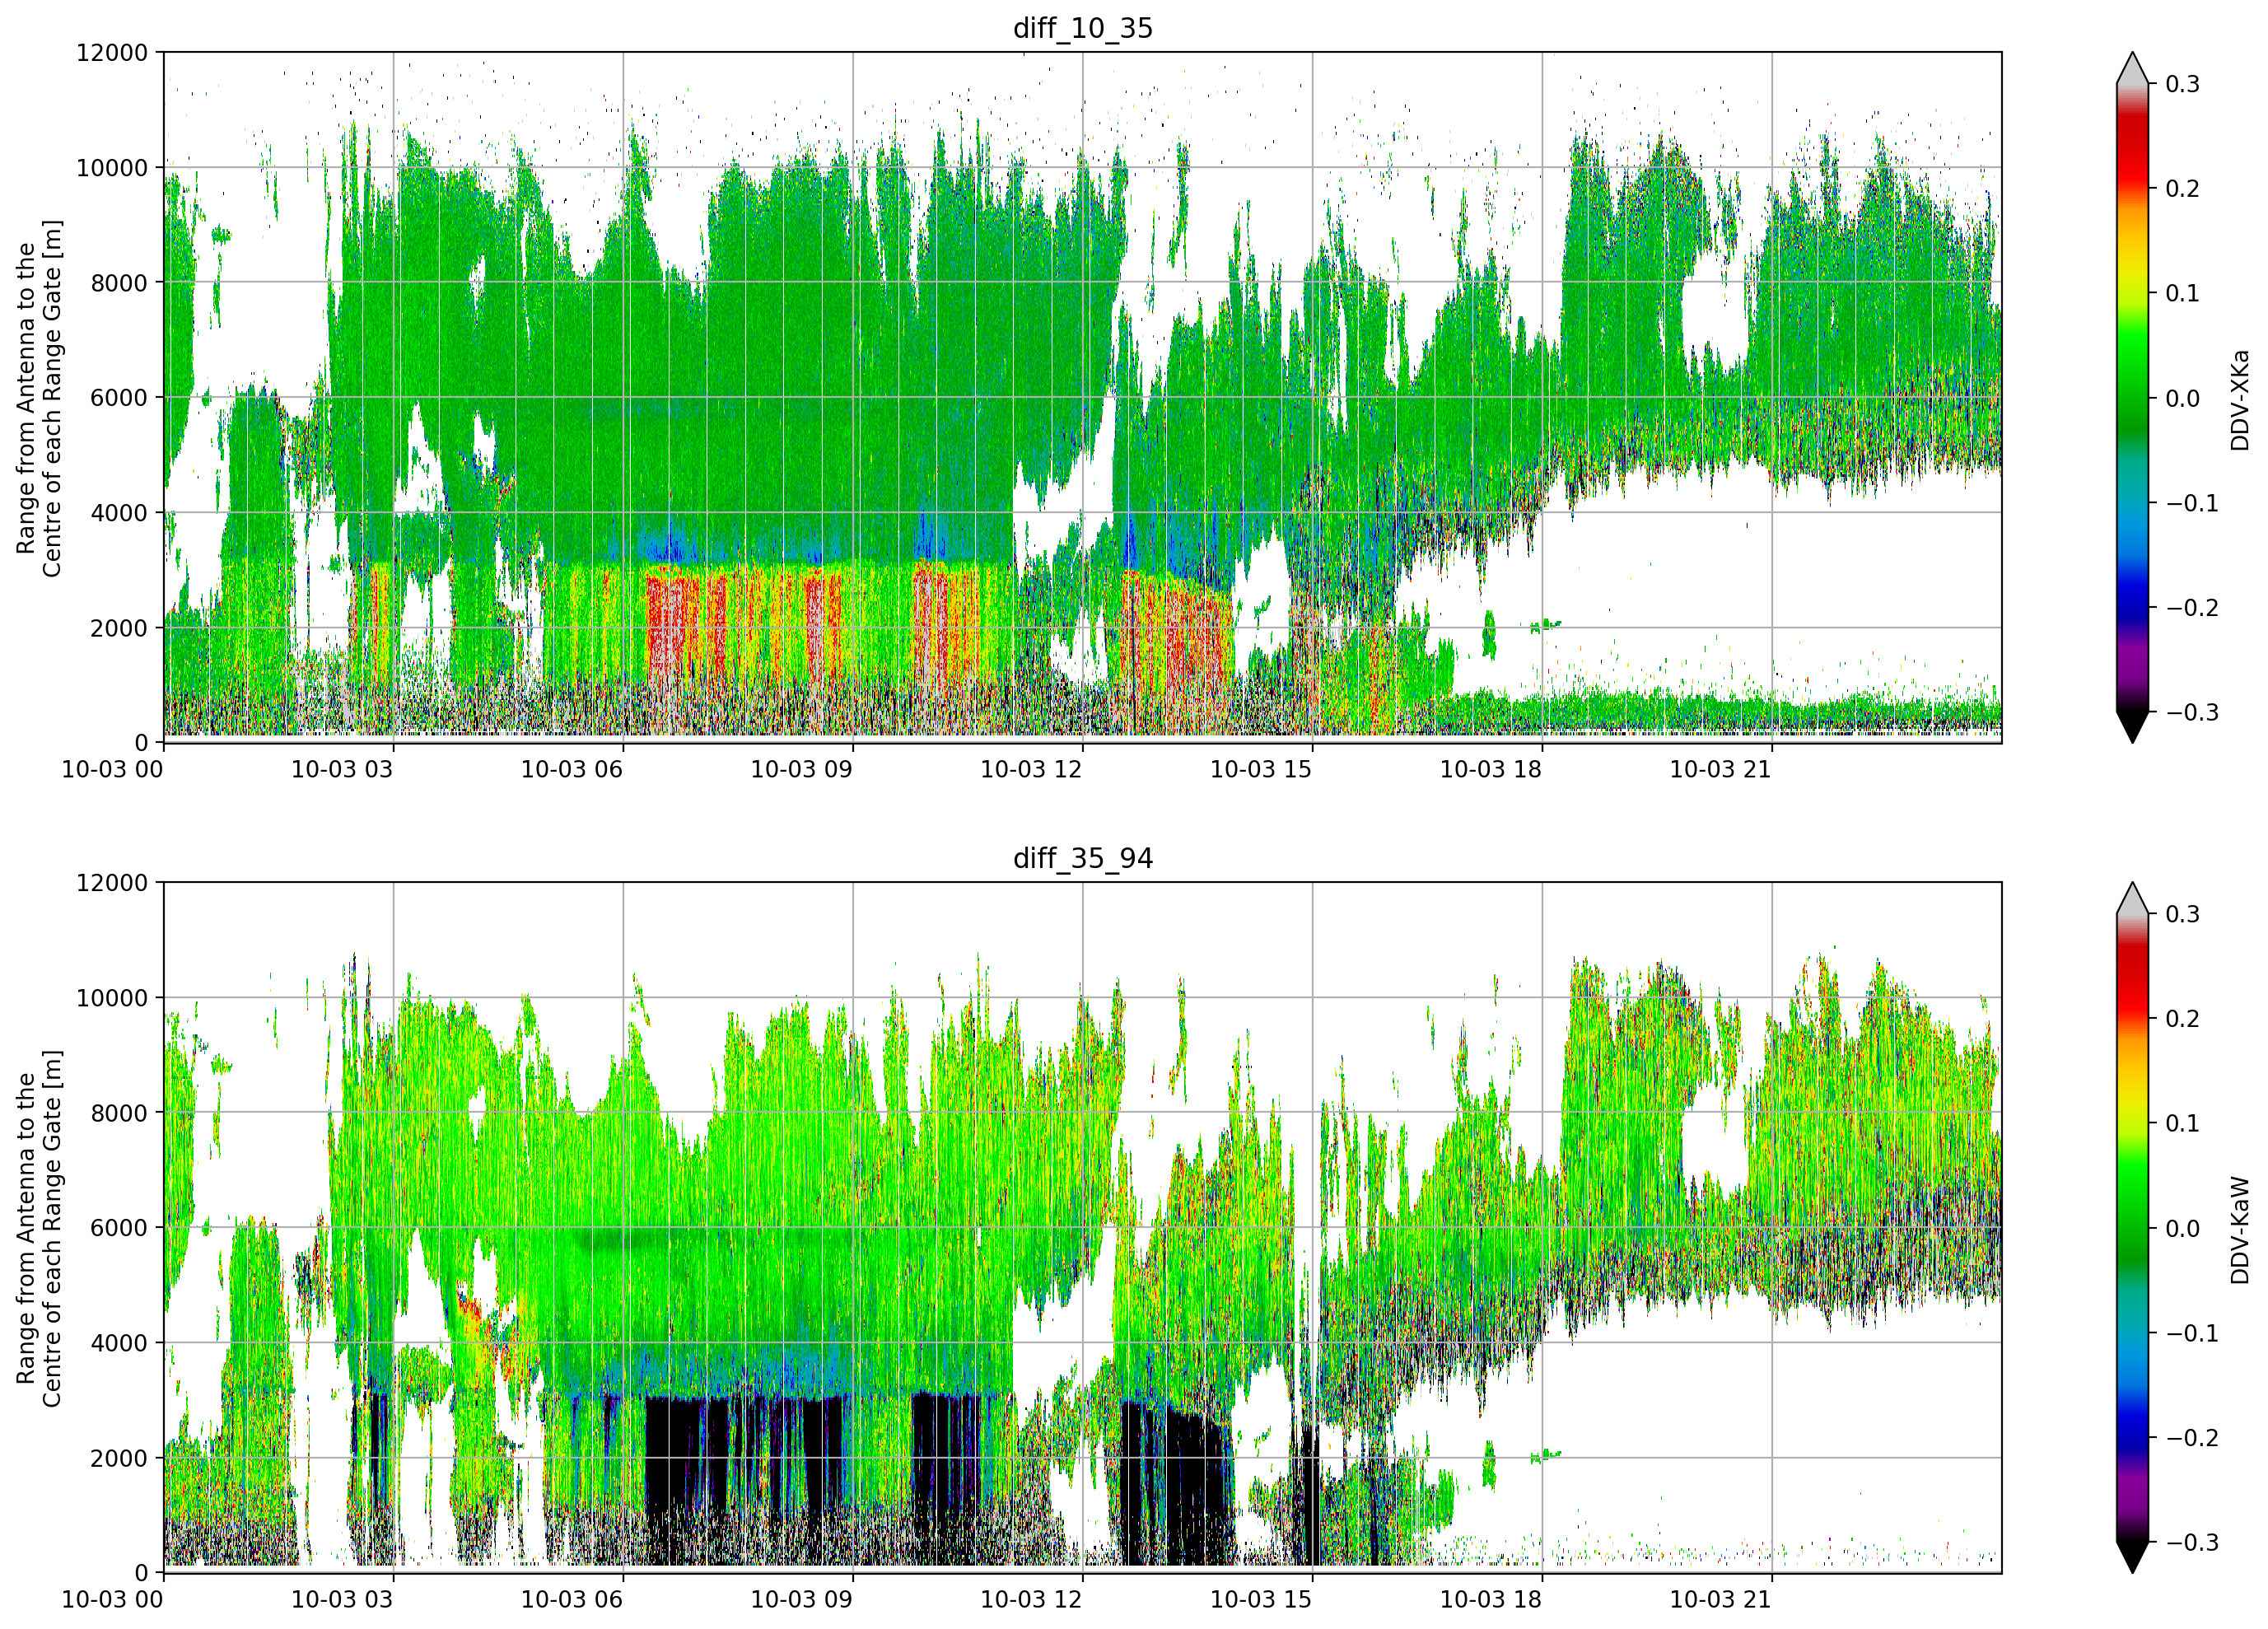This screenshot has height=1629, width=2268.
Task: Click the 10-03 15 x-tick under diff_35_94
Action: point(1261,1599)
